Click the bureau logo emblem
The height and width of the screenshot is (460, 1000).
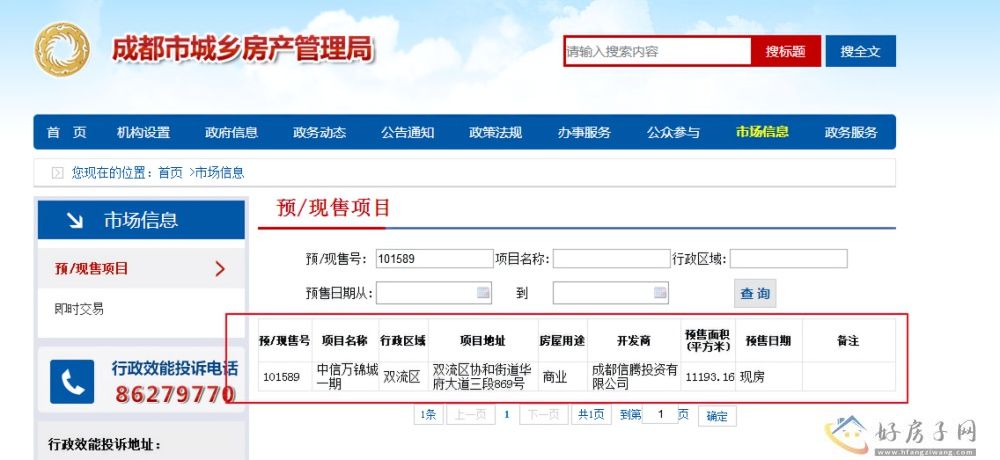point(62,50)
